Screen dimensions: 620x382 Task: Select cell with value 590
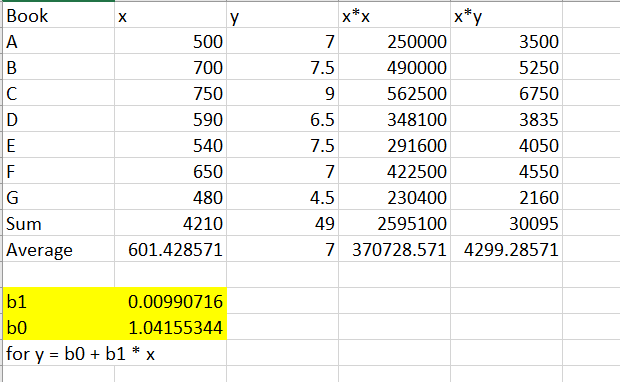170,119
